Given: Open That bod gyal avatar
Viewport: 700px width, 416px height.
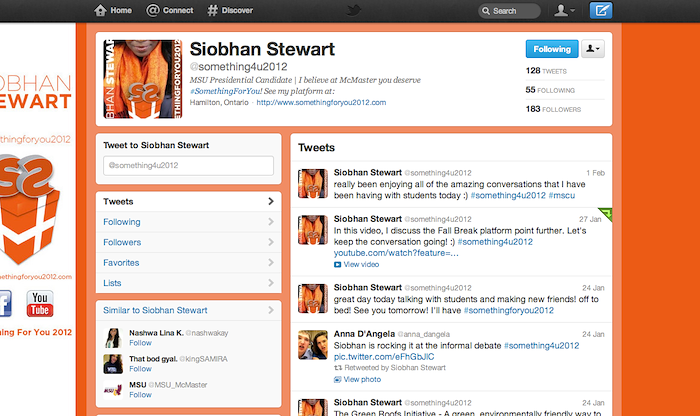Looking at the screenshot, I should pyautogui.click(x=113, y=364).
